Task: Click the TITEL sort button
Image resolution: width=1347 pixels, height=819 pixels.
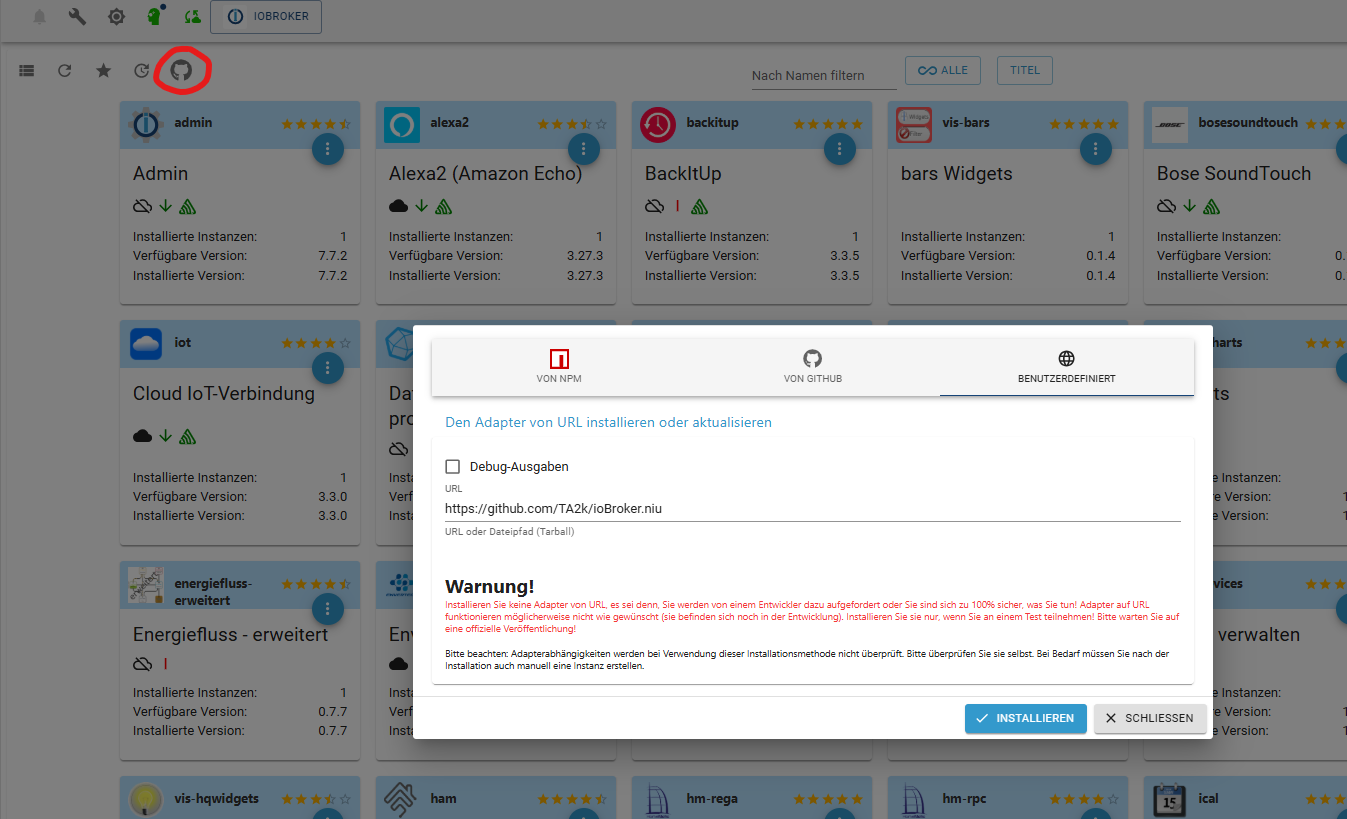Action: click(1025, 70)
